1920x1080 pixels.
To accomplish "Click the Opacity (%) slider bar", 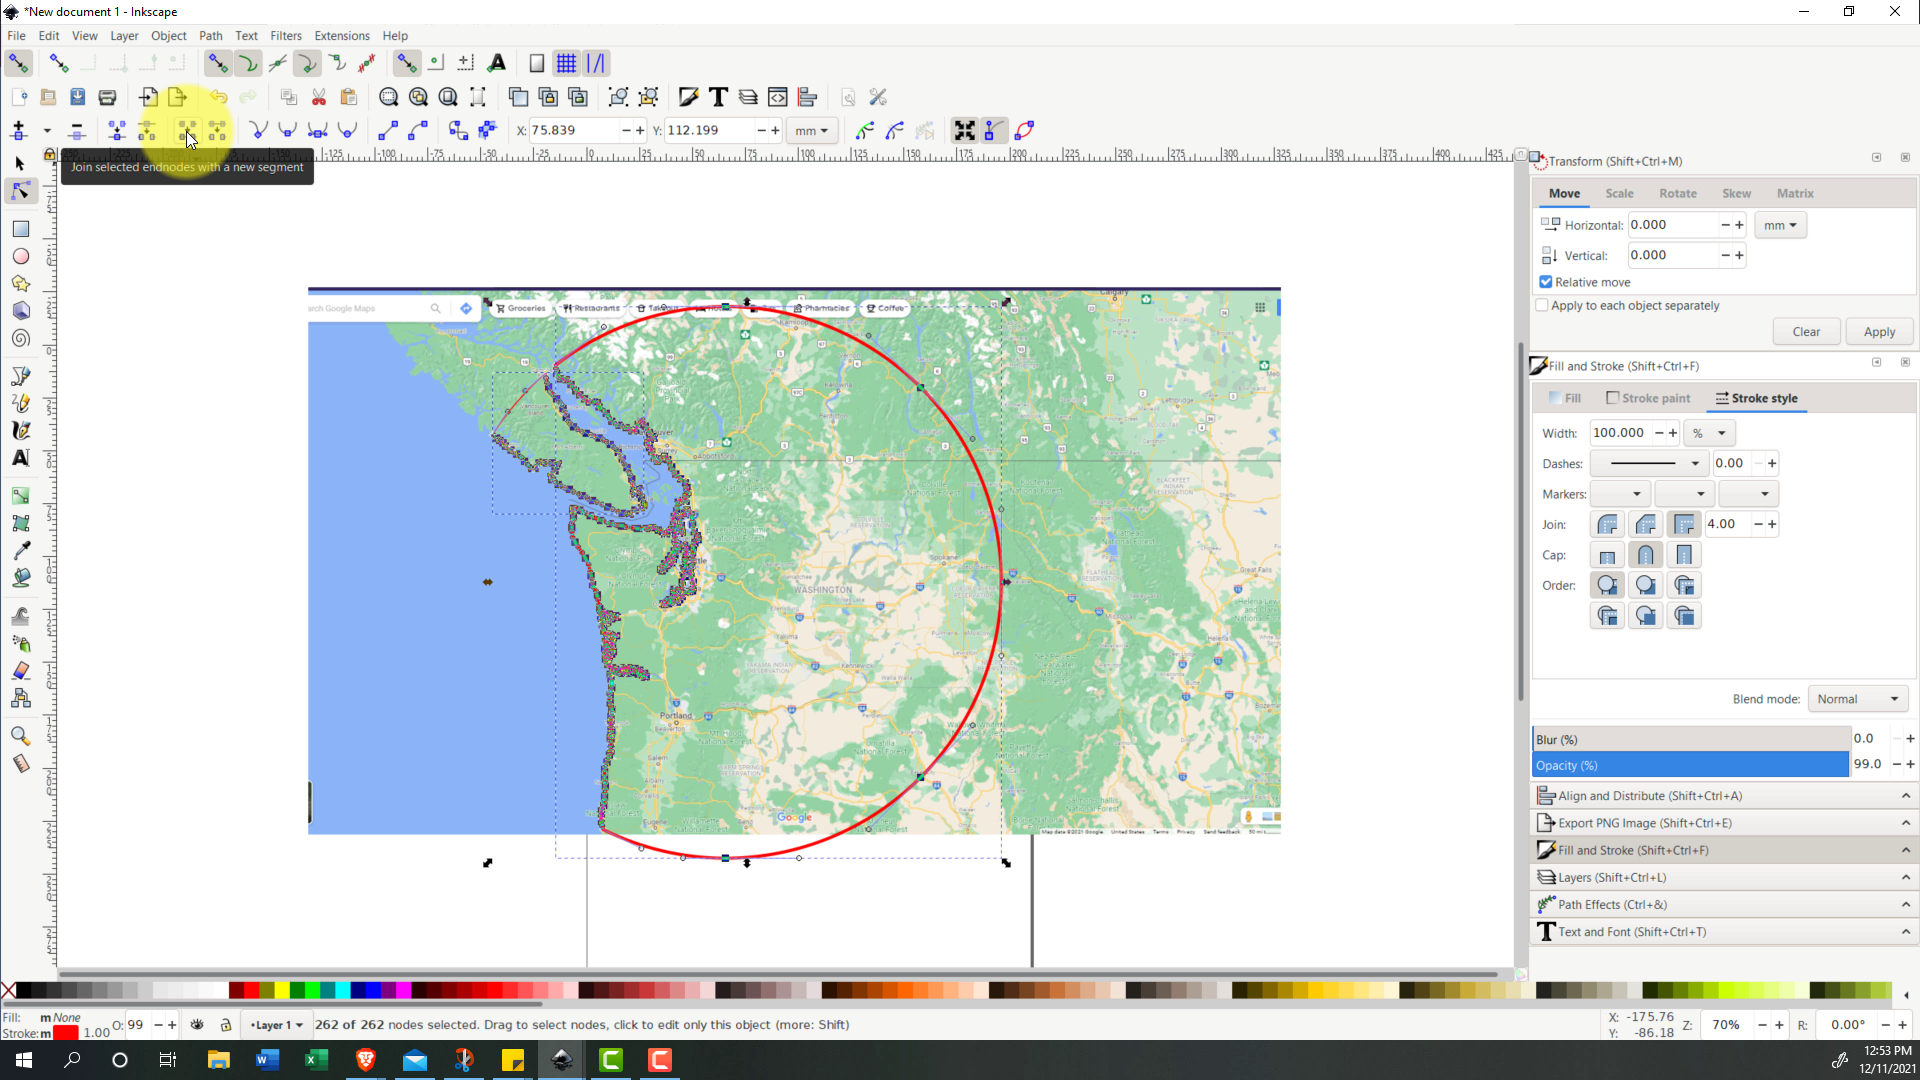I will (1690, 765).
